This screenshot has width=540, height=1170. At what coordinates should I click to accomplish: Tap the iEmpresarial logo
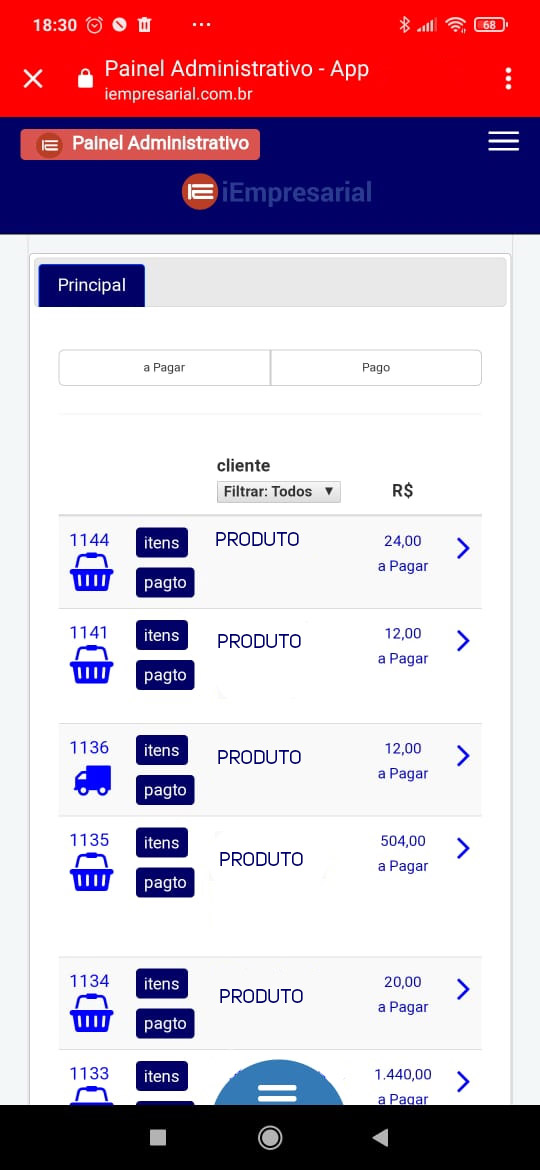[x=277, y=193]
